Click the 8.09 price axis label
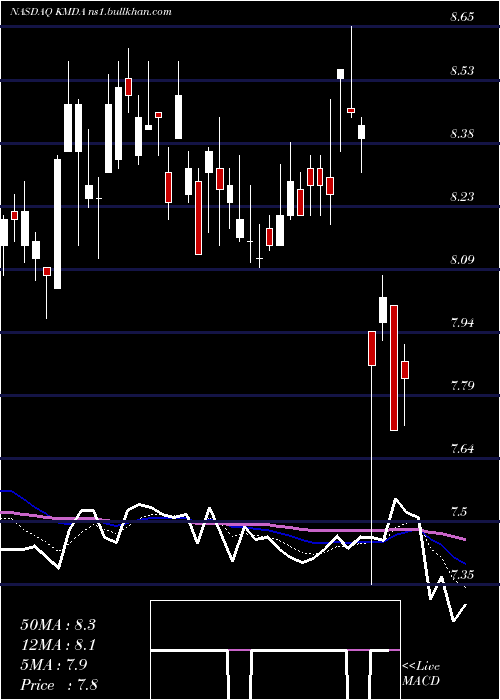 pyautogui.click(x=462, y=259)
